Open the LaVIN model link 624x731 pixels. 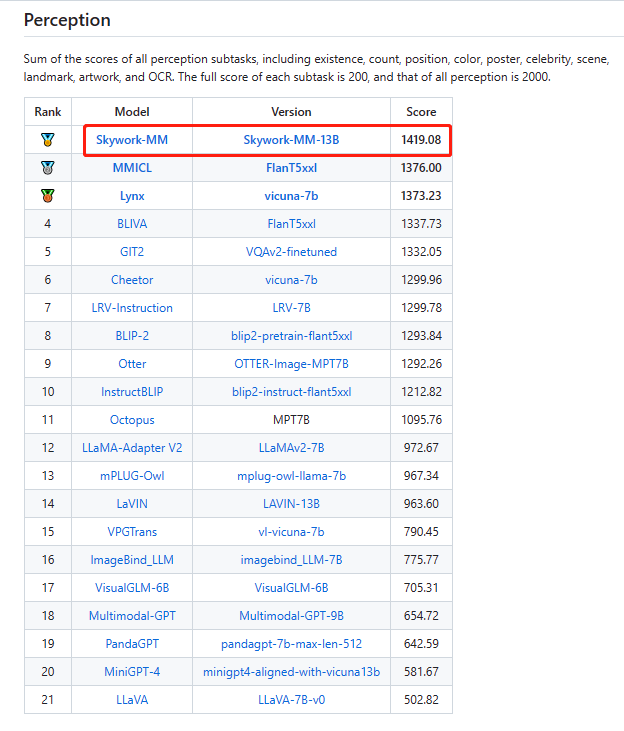[x=132, y=503]
